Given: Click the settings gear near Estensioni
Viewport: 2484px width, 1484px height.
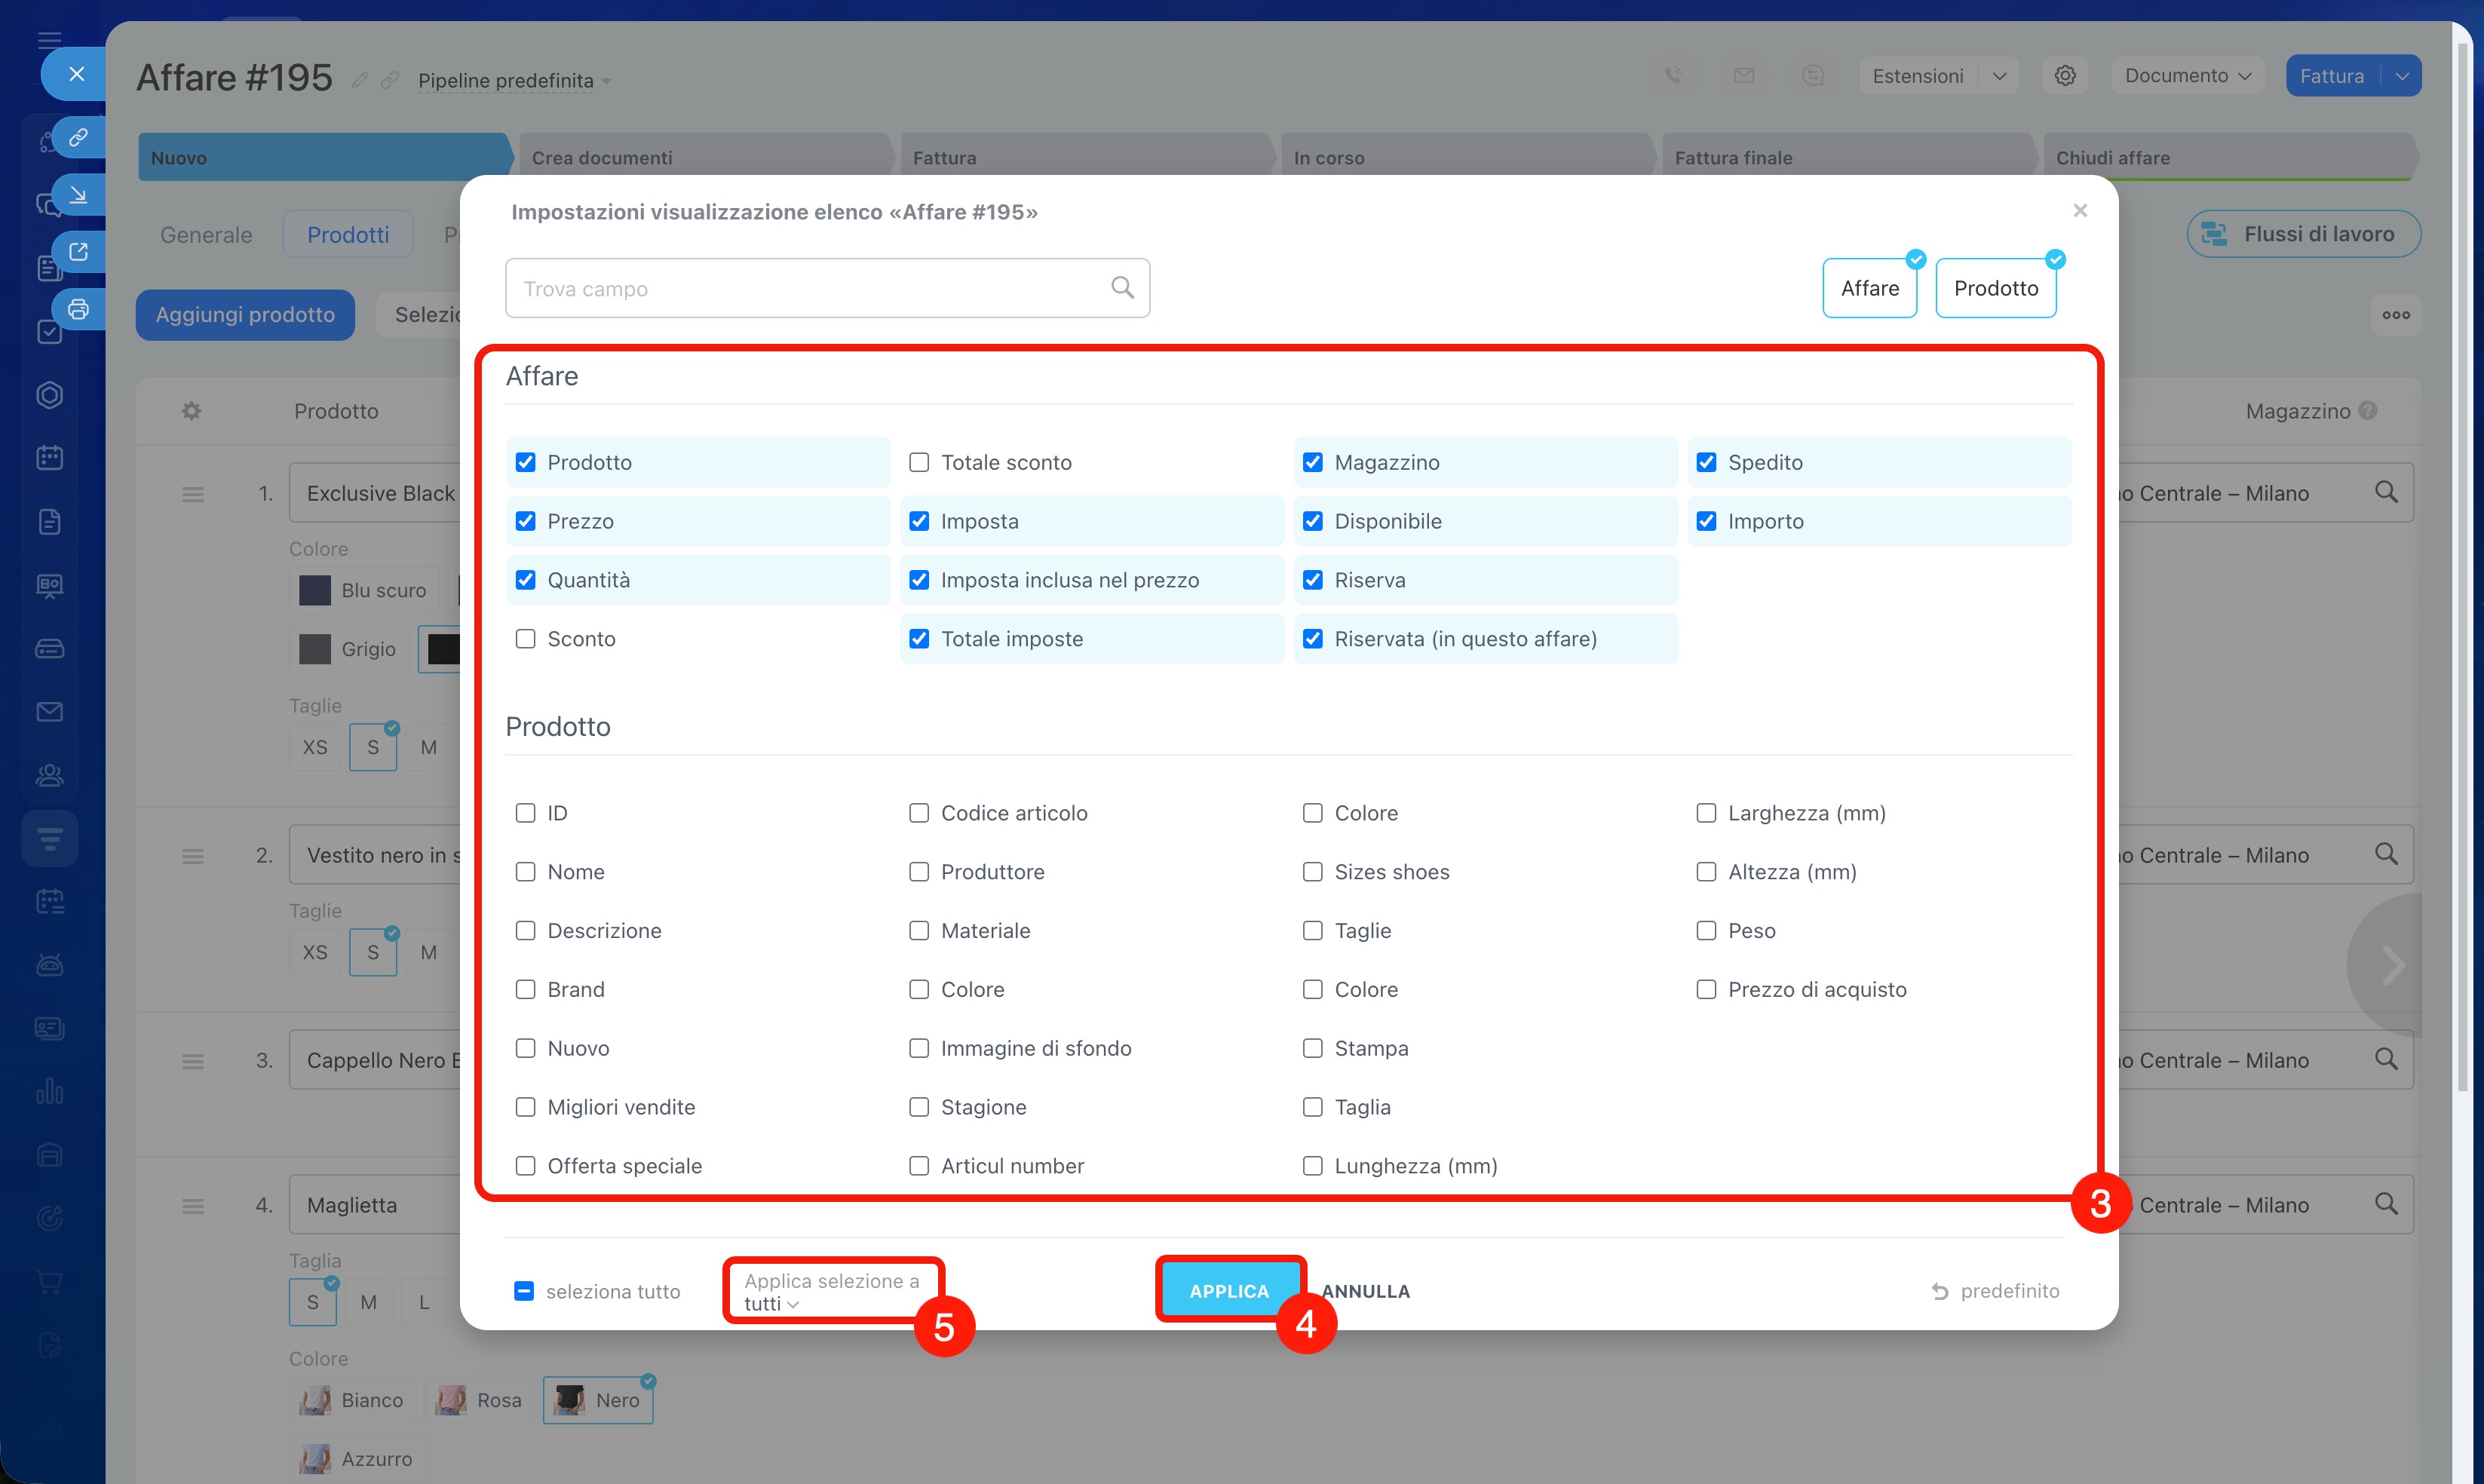Looking at the screenshot, I should click(x=2065, y=76).
